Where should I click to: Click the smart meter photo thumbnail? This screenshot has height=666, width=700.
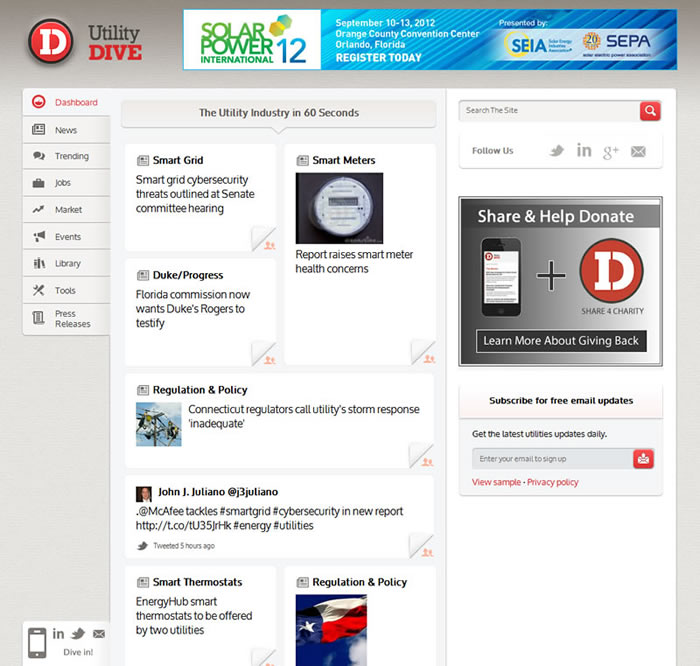coord(339,208)
